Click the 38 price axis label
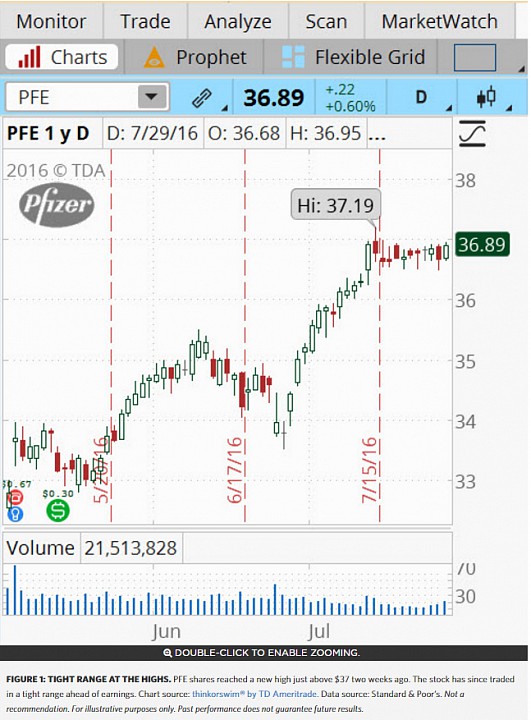Screen dimensions: 531x720 click(465, 181)
